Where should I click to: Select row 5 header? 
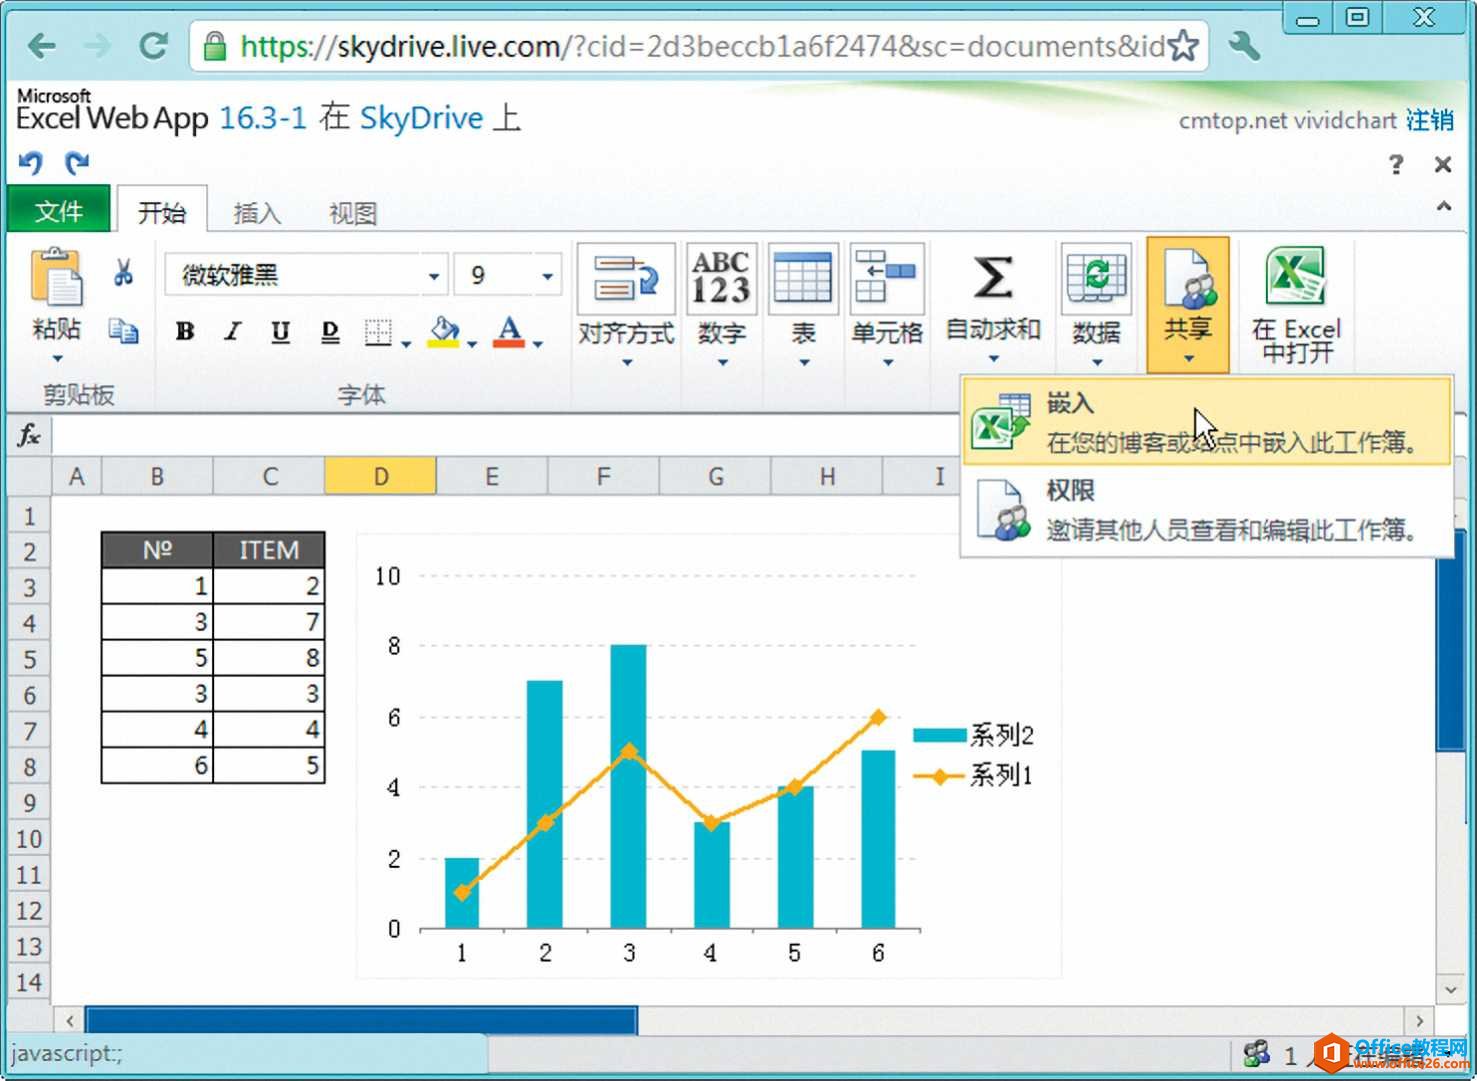click(30, 659)
